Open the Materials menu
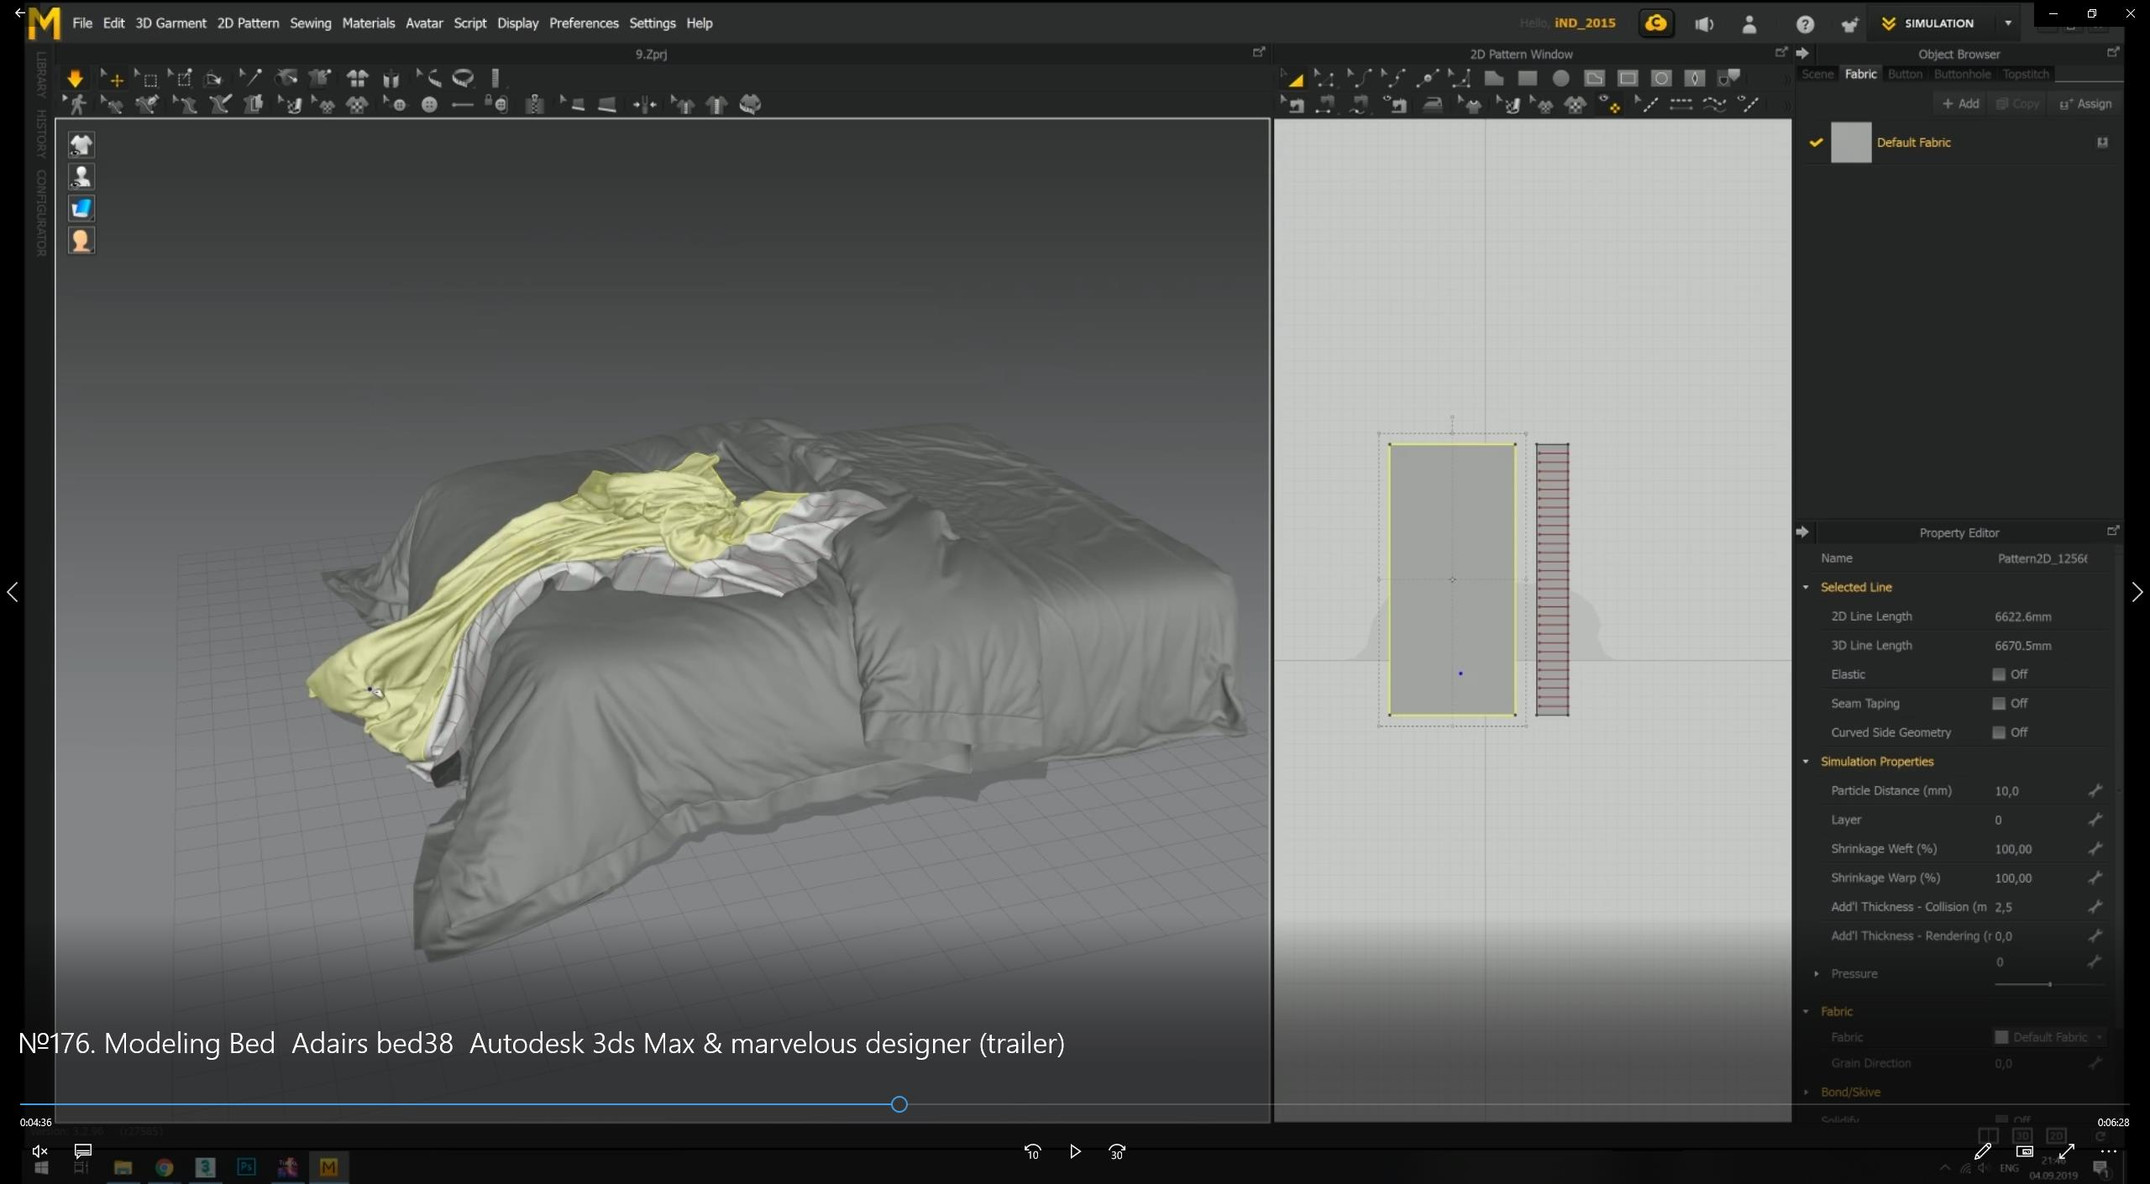This screenshot has height=1184, width=2150. click(368, 23)
